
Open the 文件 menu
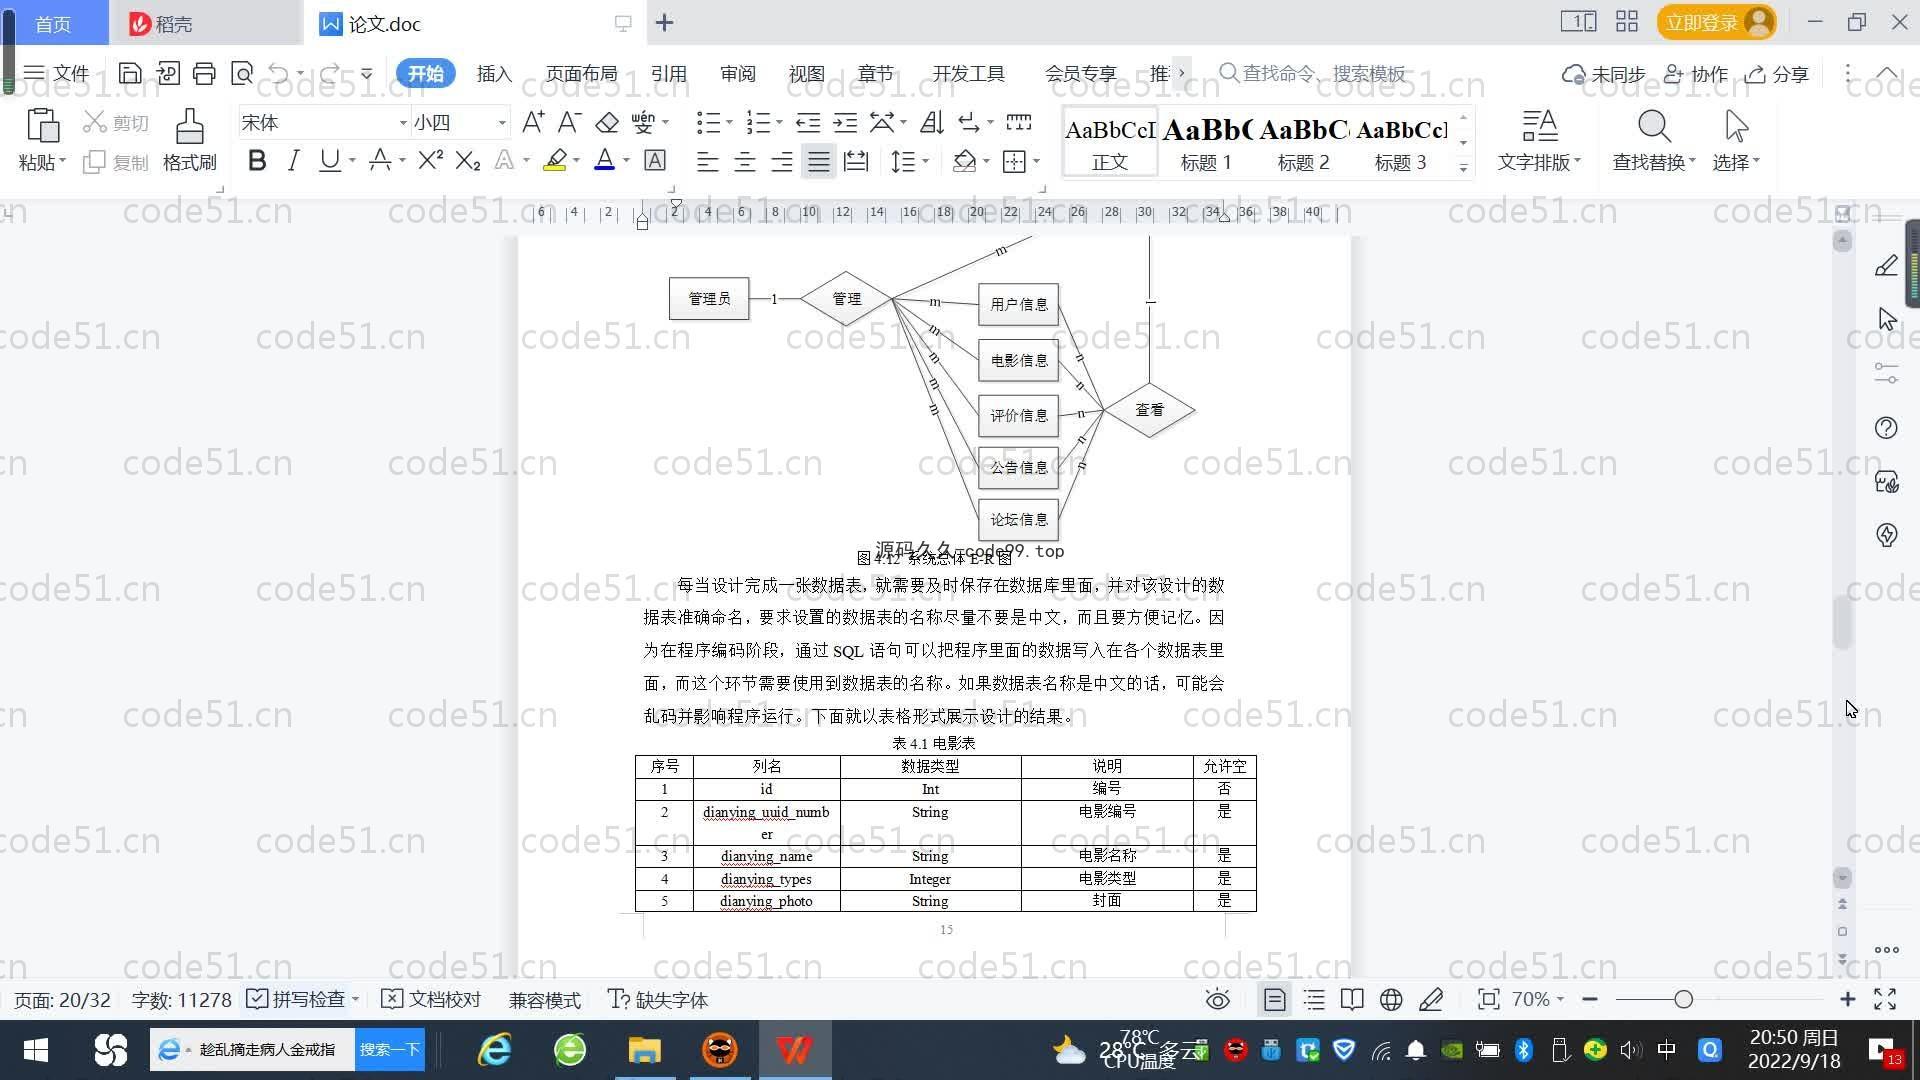pos(56,73)
